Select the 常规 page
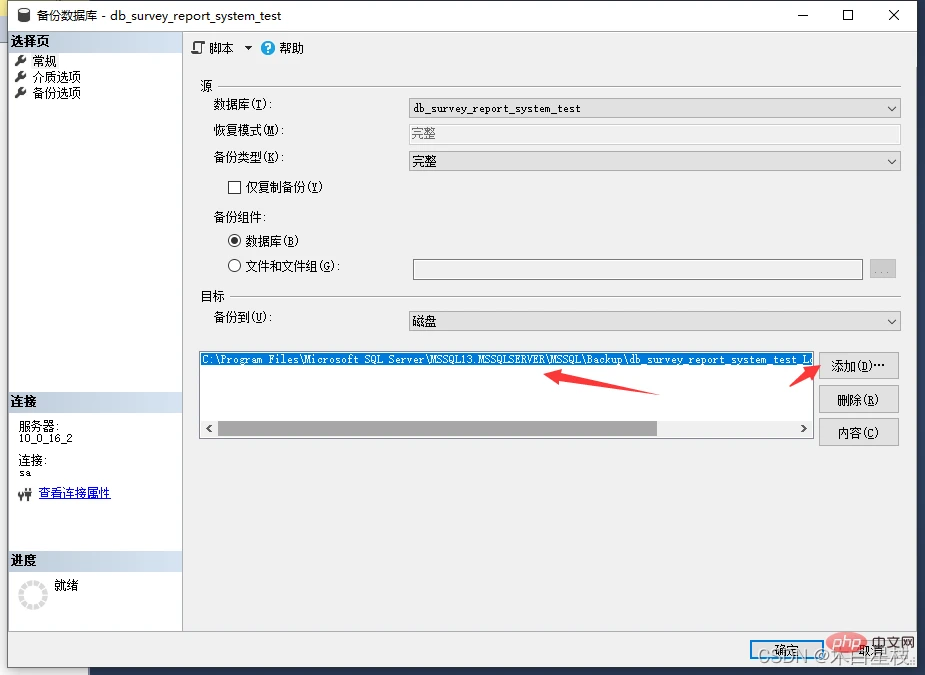 click(x=44, y=61)
